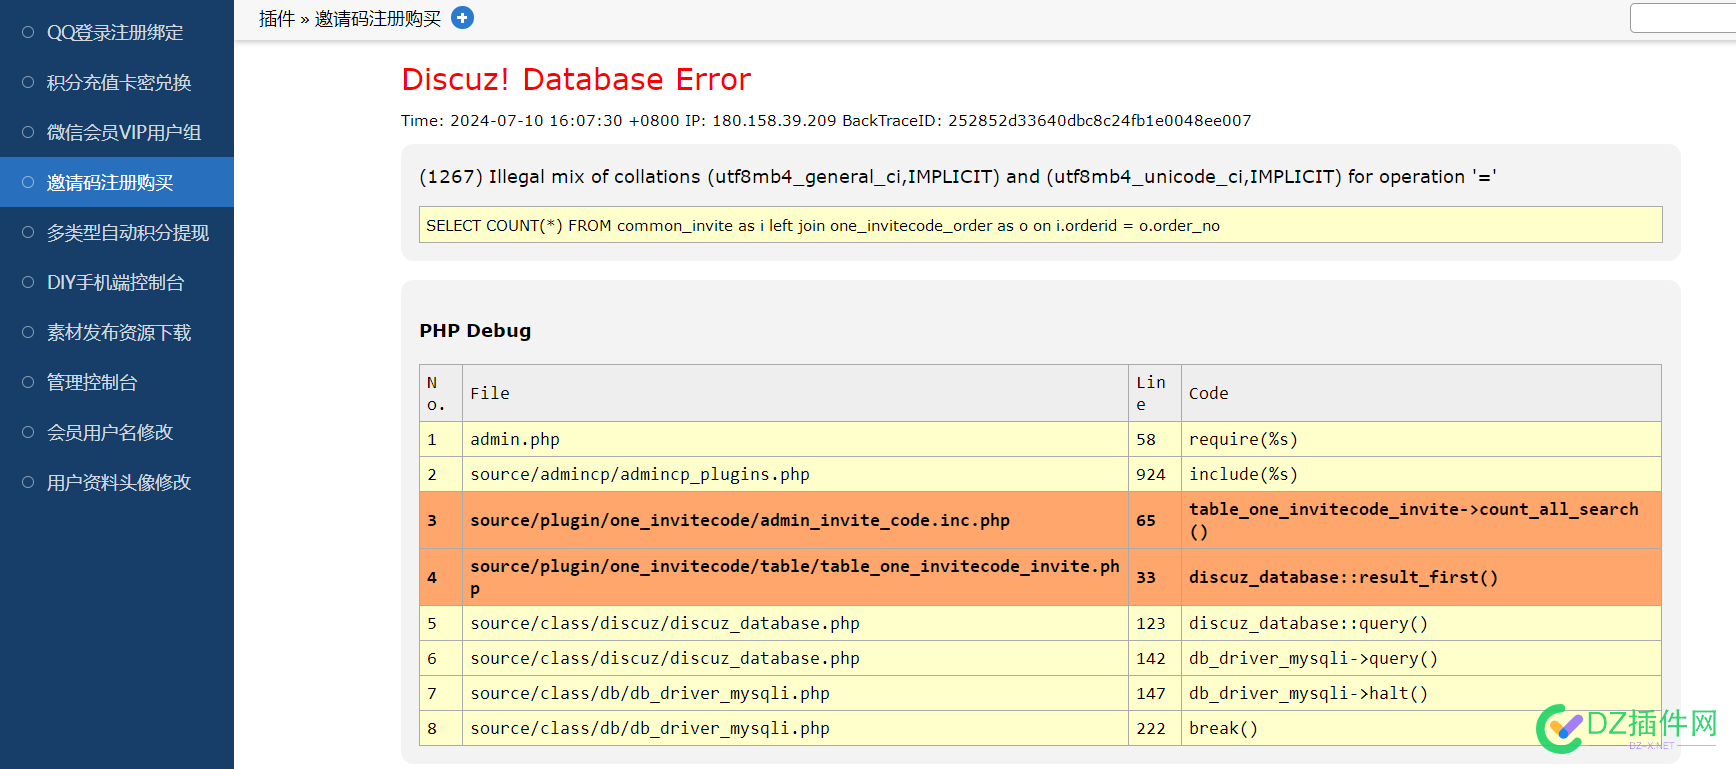Screen dimensions: 1736x769
Task: Click db_driver_mysqli->query() code cell
Action: tap(1421, 658)
